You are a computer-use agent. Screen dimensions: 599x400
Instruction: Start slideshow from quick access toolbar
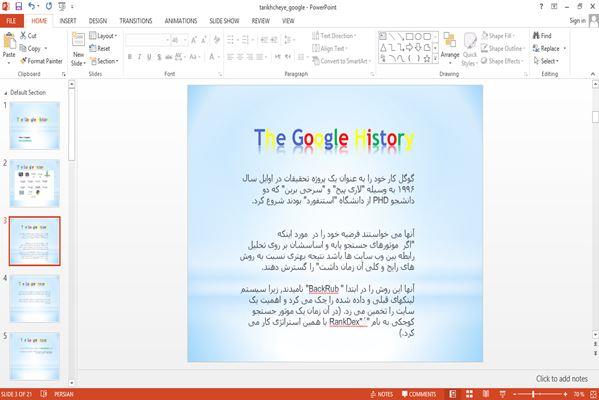point(62,6)
